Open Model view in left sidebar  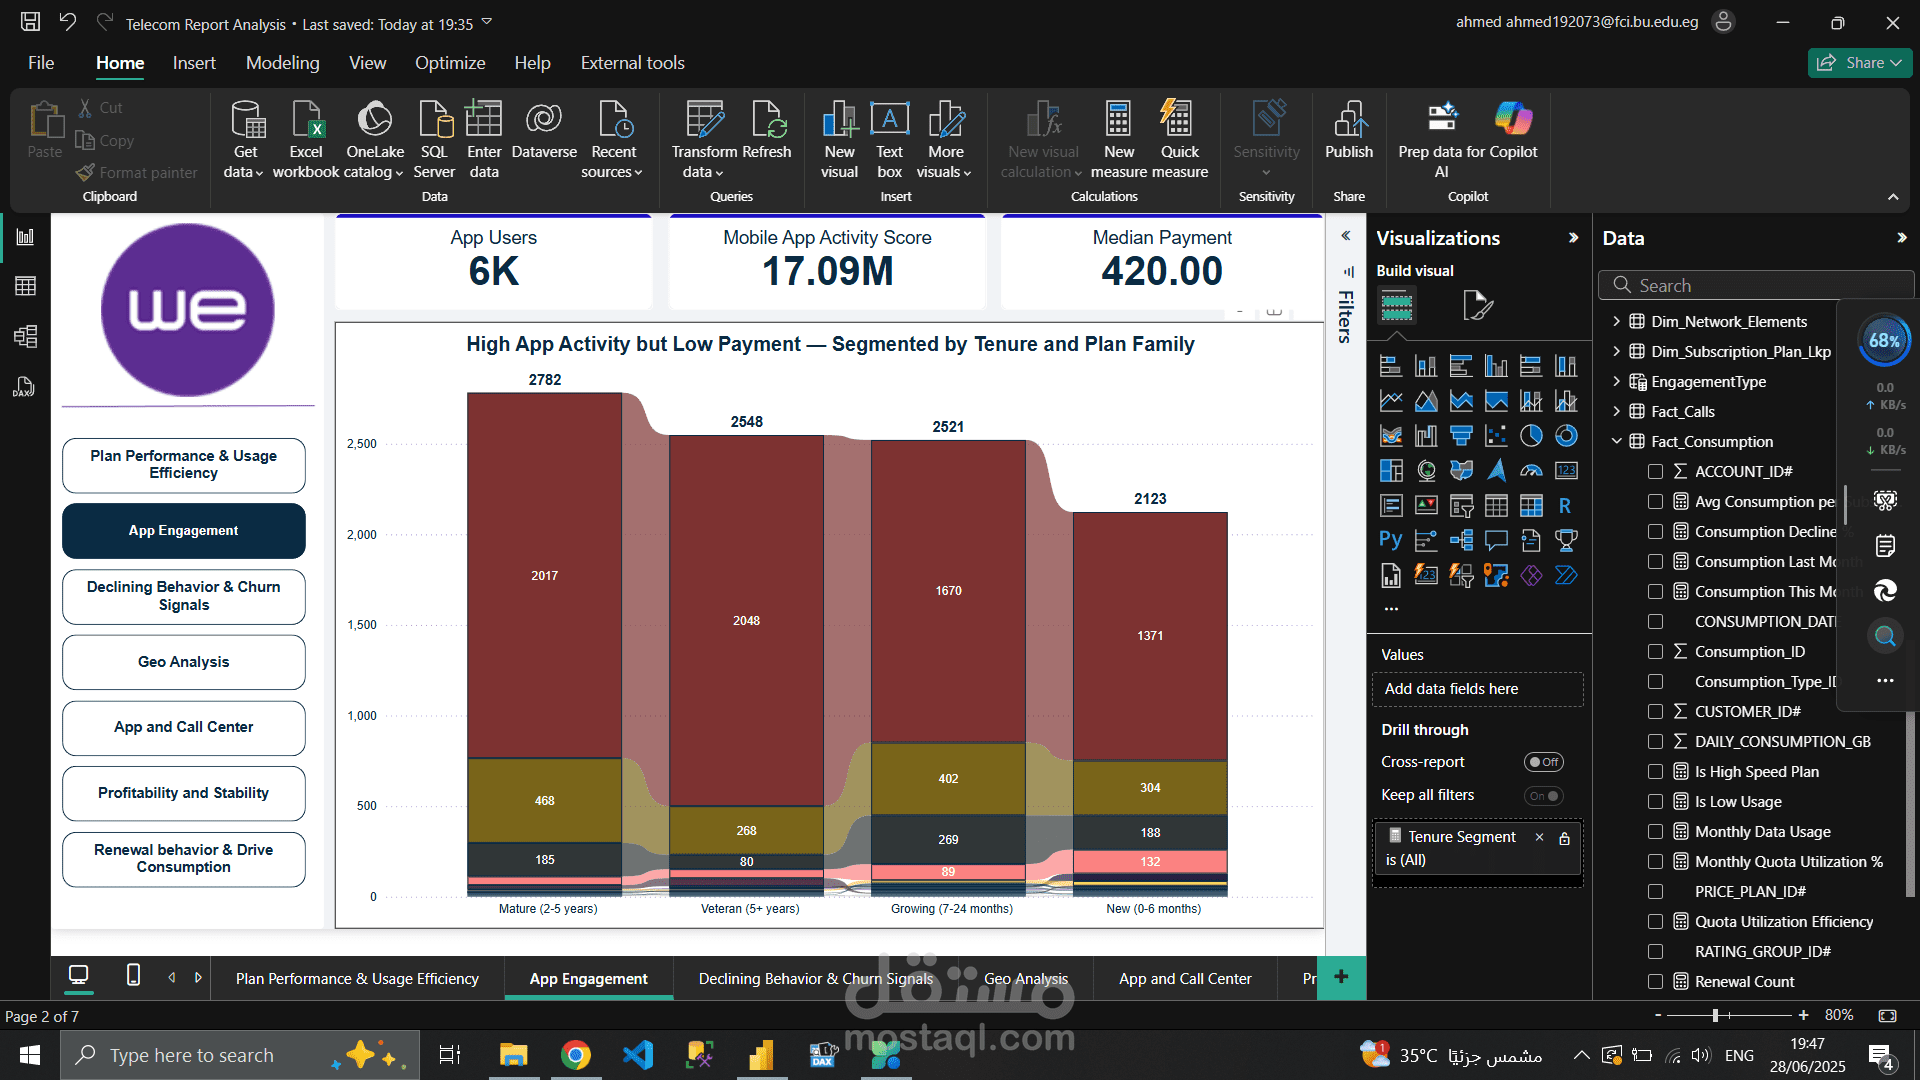click(25, 336)
